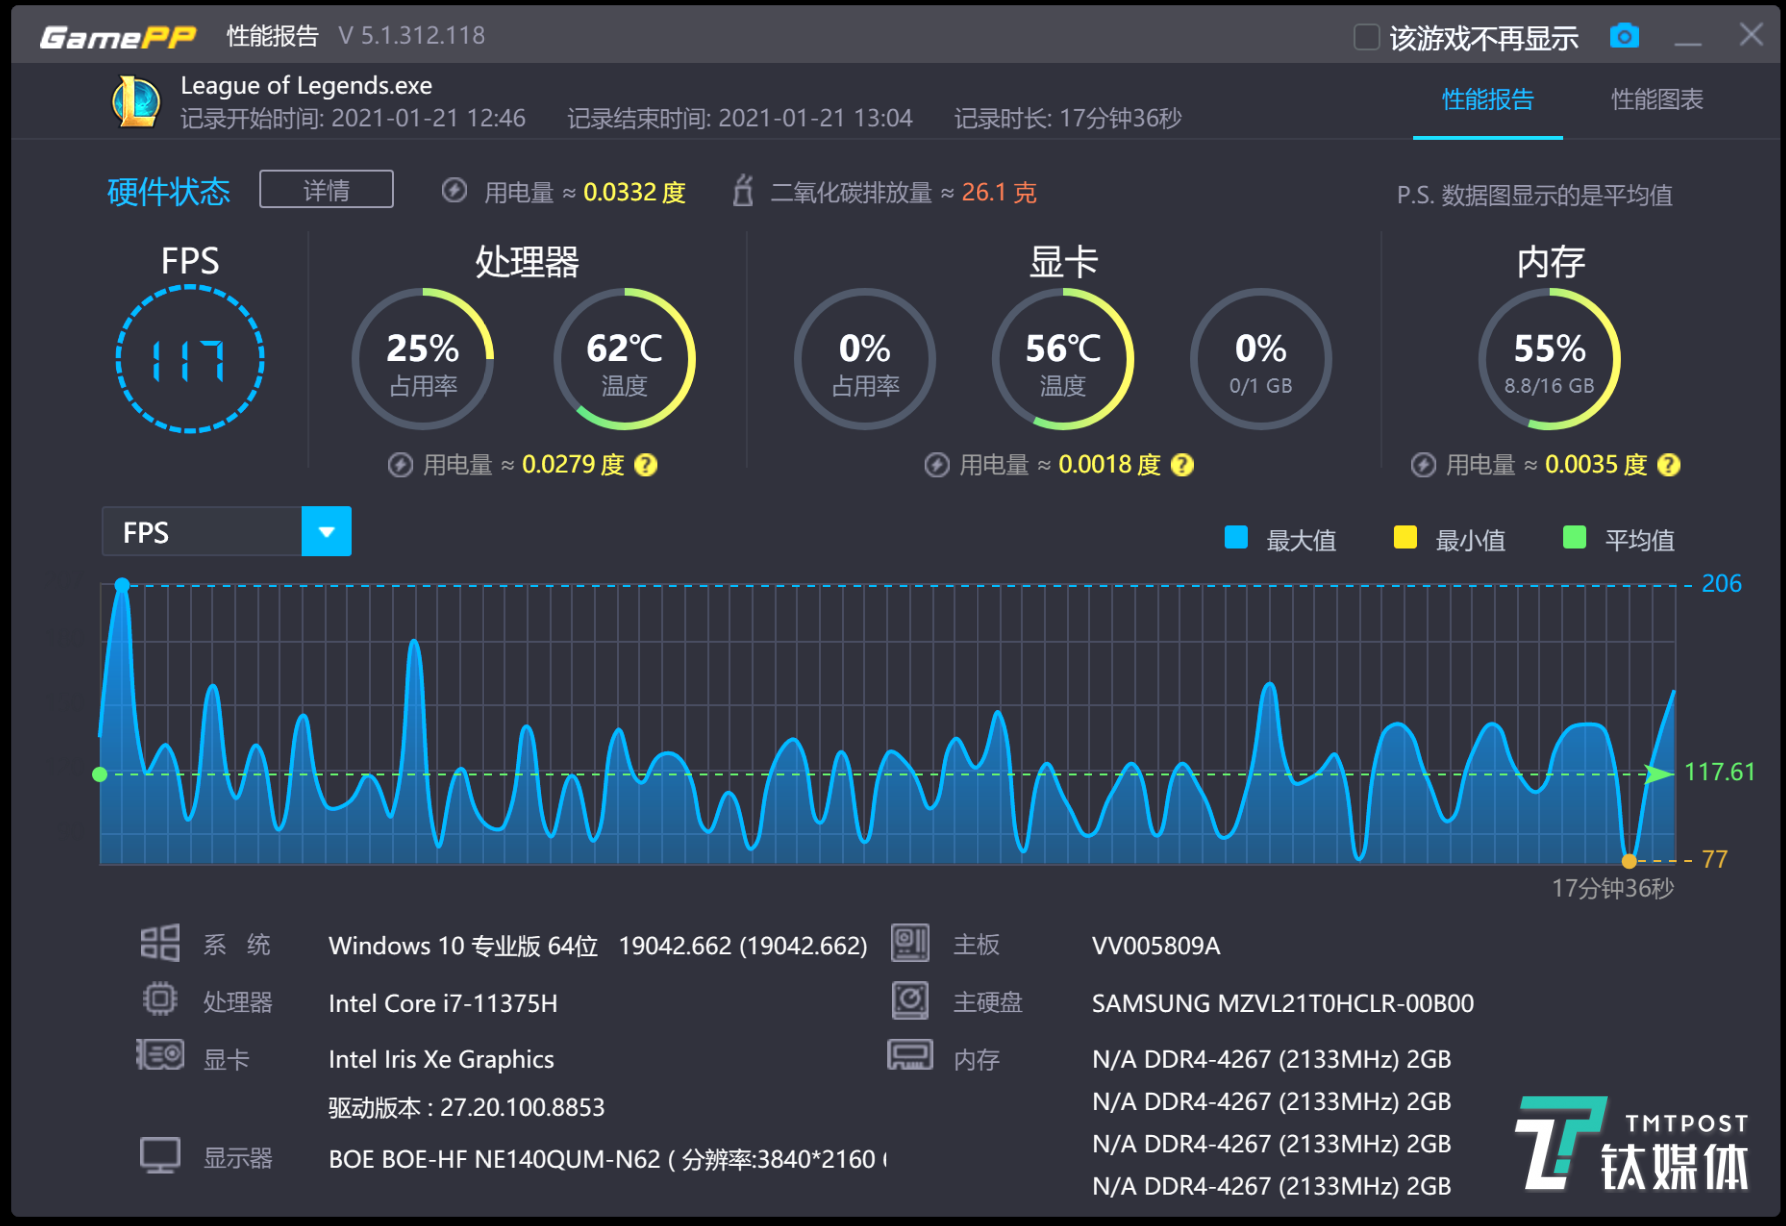Click the GamePP logo

point(118,37)
